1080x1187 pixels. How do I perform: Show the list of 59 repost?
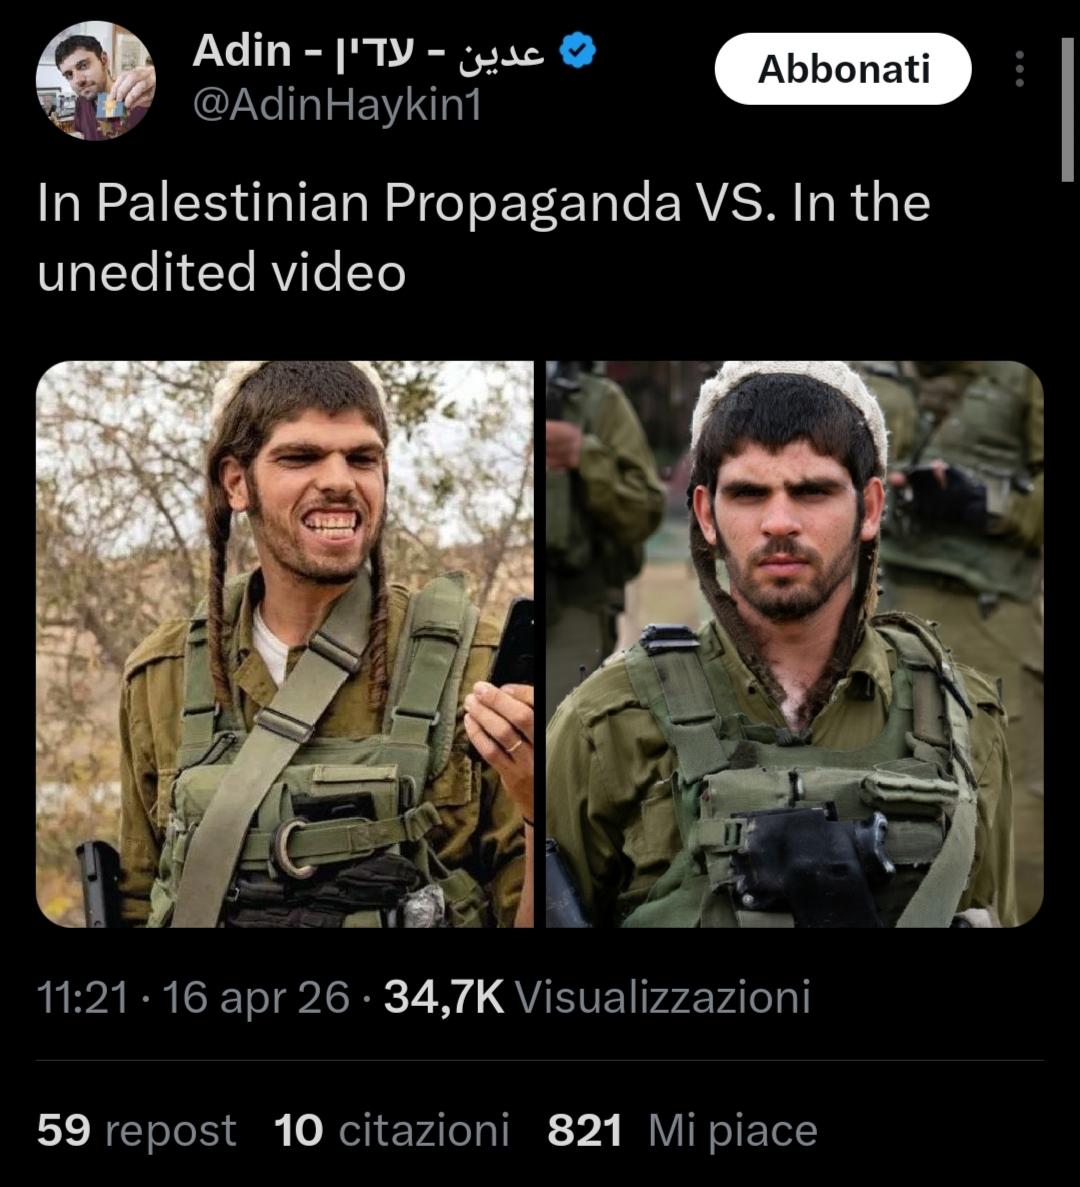click(x=136, y=1131)
